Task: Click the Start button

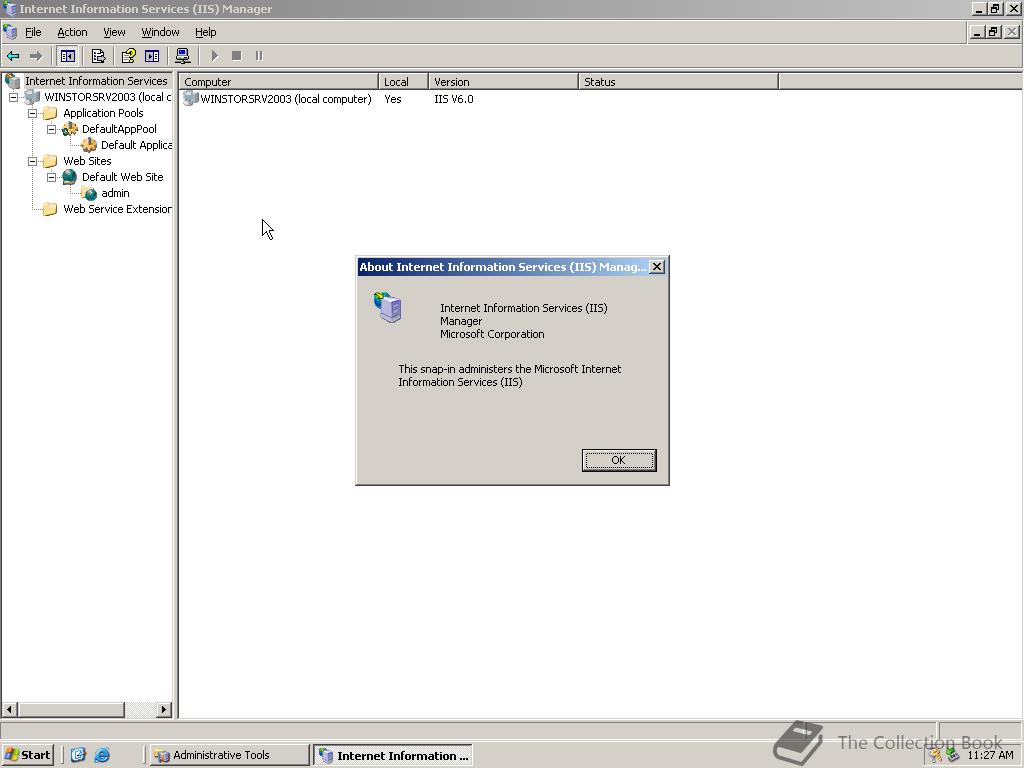Action: (27, 755)
